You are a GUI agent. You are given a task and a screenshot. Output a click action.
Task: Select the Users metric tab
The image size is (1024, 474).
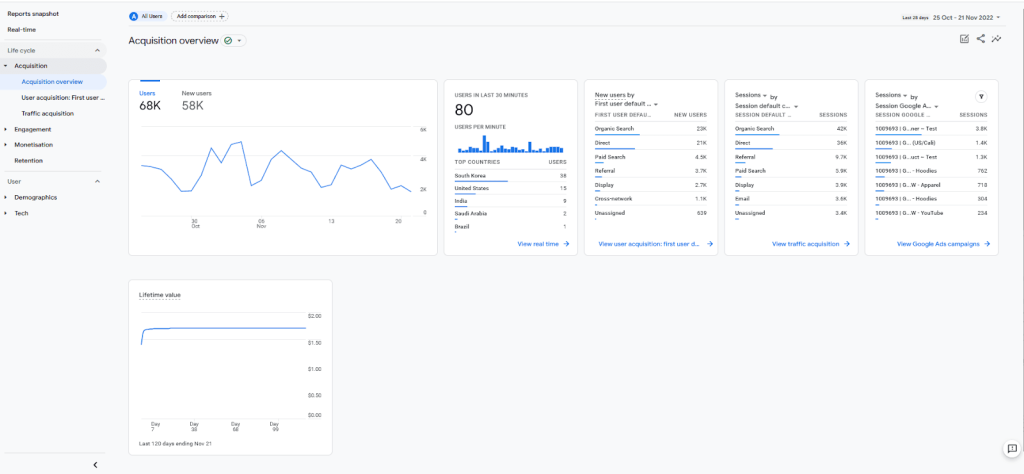point(150,100)
